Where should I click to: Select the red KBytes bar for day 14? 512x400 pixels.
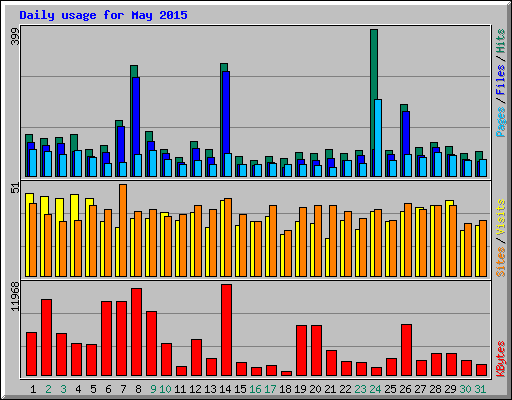tap(226, 330)
